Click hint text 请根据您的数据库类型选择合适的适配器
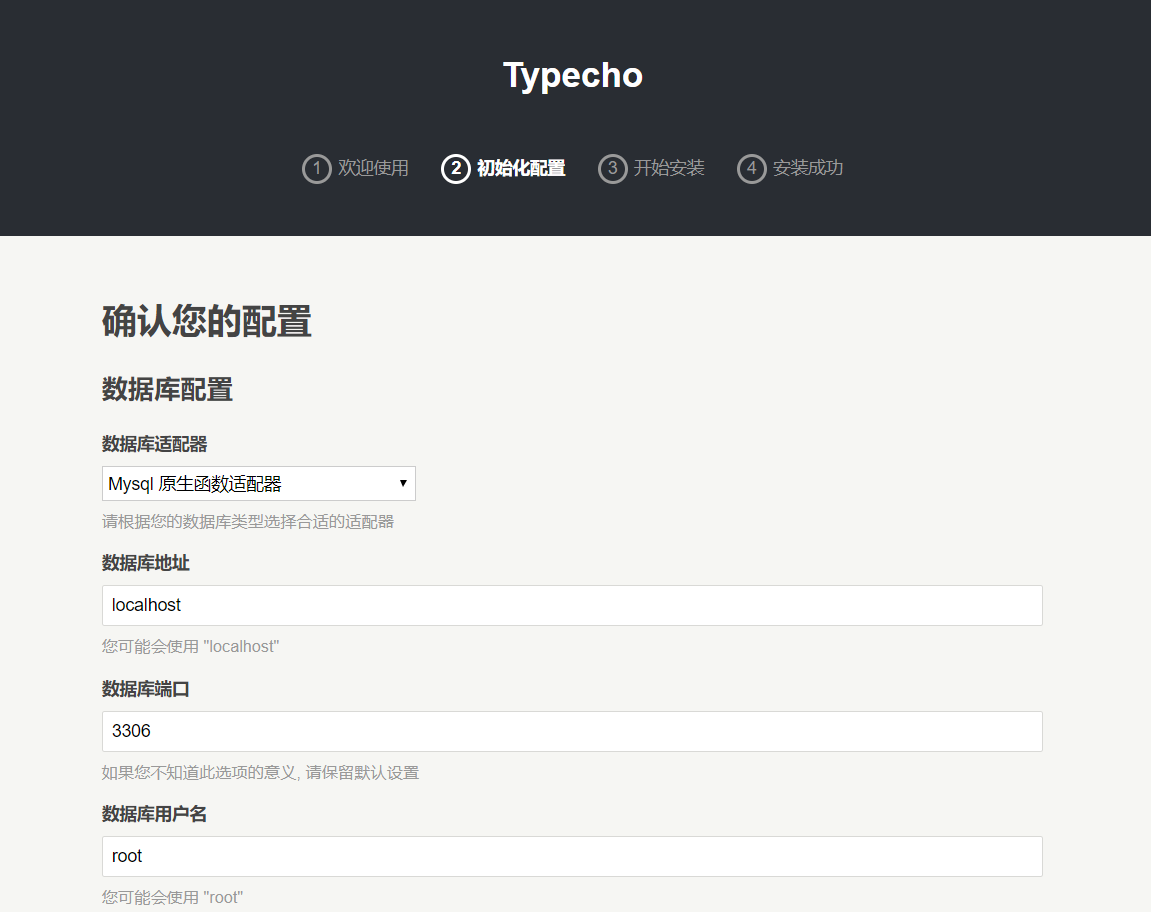Screen dimensions: 1151x912 248,521
